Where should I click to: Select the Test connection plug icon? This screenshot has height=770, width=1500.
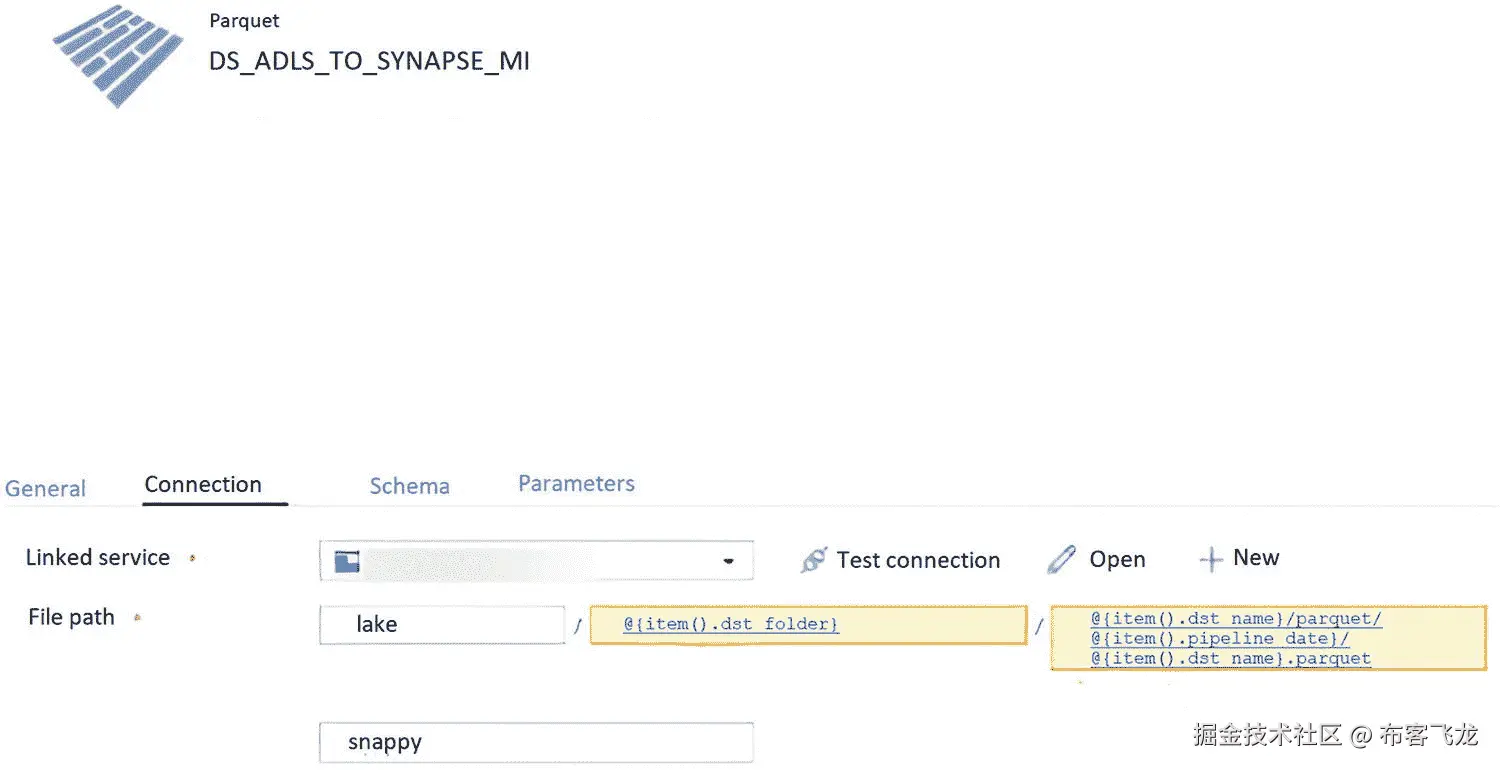tap(815, 560)
